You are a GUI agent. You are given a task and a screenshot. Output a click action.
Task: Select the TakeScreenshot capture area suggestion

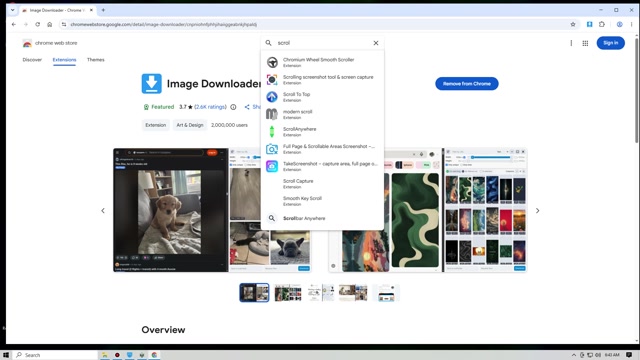[x=322, y=166]
